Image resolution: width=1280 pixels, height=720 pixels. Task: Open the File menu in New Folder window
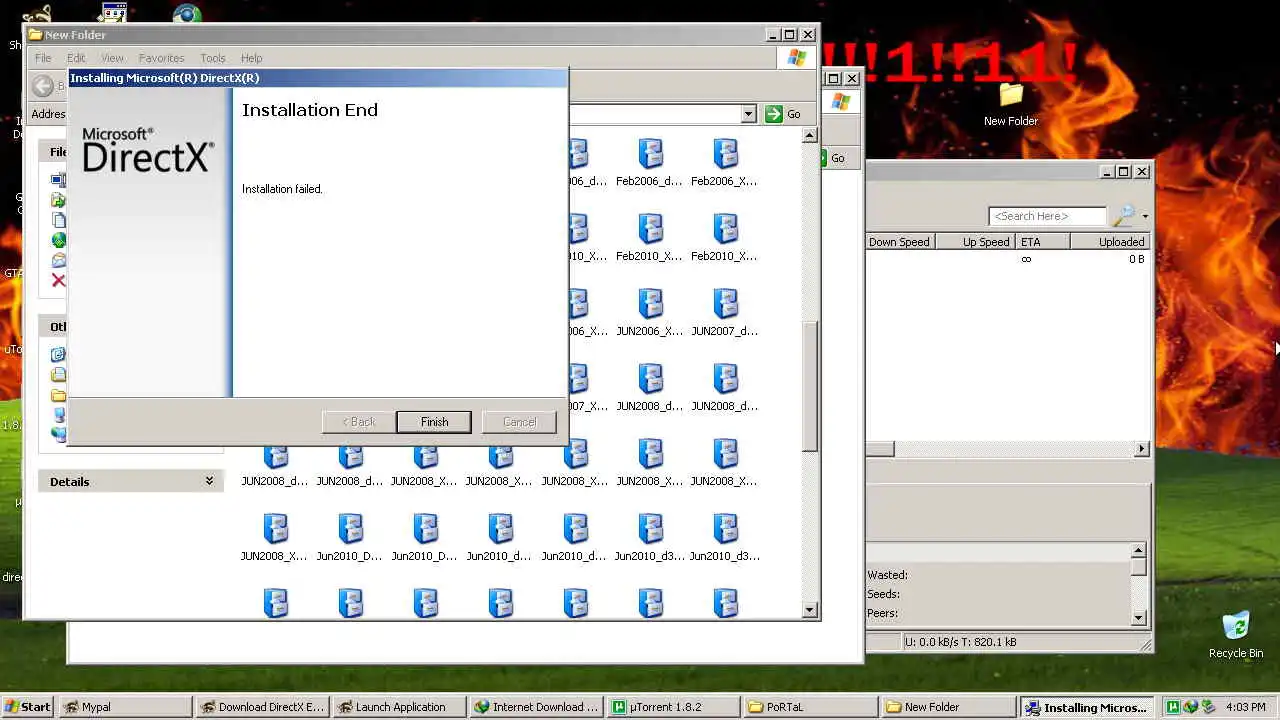pos(43,58)
